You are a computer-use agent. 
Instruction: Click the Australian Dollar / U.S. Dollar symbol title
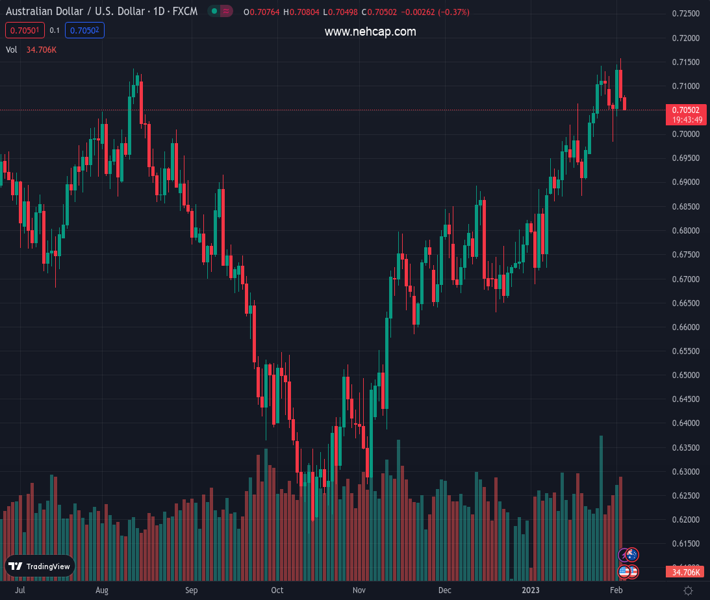coord(75,11)
